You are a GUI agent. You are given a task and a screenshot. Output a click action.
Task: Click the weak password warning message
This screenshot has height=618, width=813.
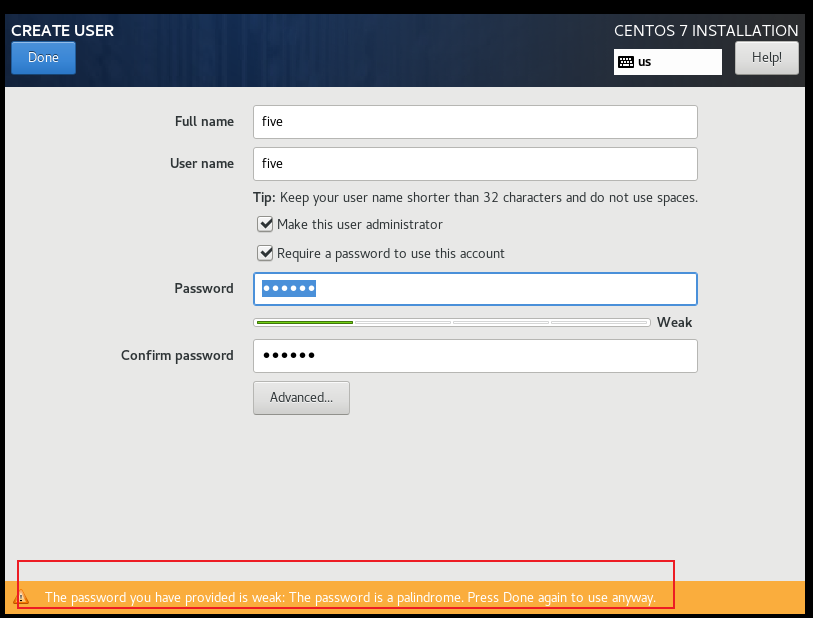pyautogui.click(x=350, y=597)
